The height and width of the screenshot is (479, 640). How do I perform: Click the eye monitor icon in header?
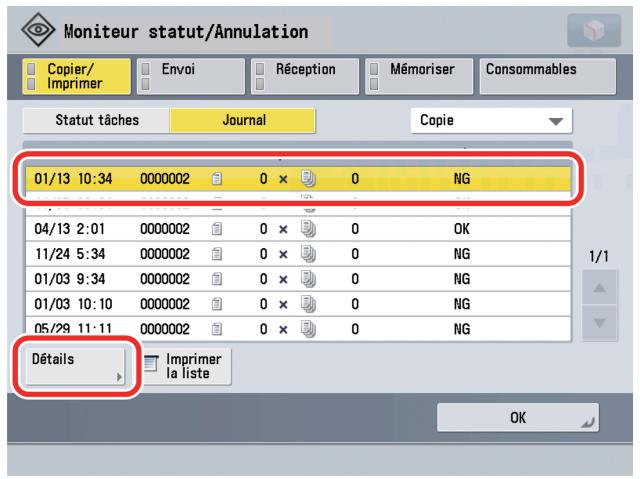pos(38,29)
